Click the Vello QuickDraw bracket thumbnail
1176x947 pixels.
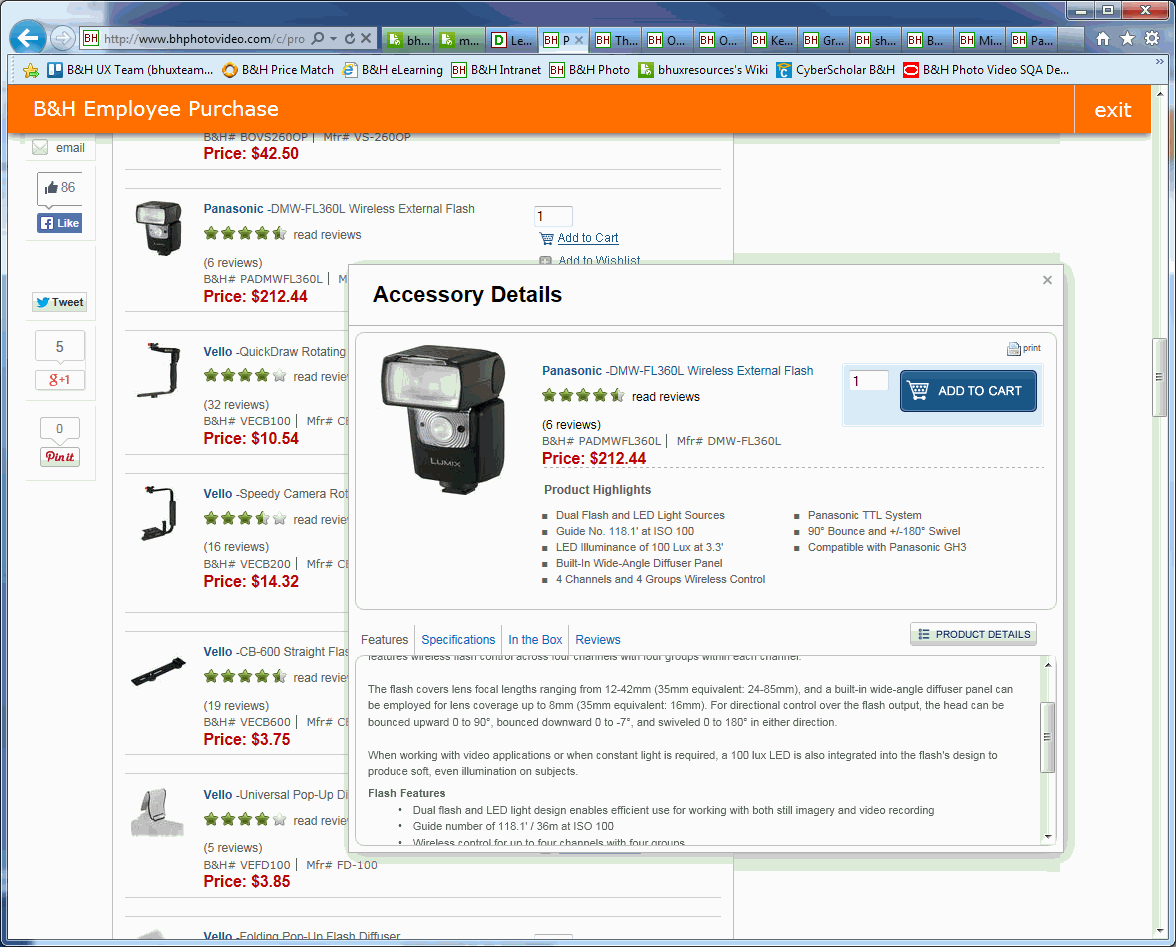(x=158, y=370)
